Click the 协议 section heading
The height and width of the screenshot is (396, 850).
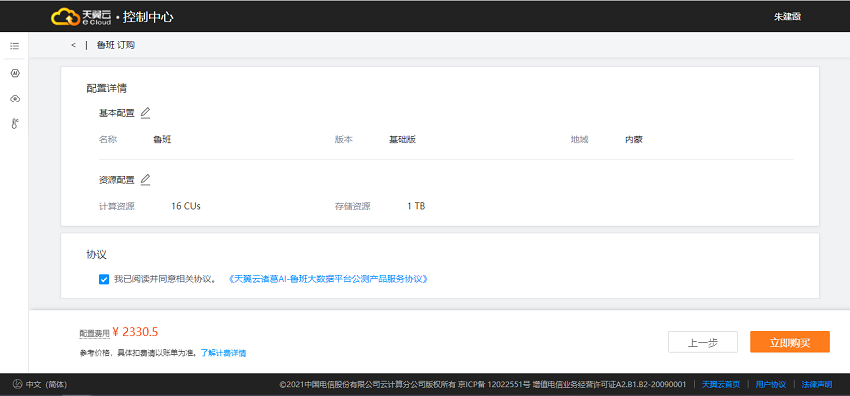pos(96,254)
